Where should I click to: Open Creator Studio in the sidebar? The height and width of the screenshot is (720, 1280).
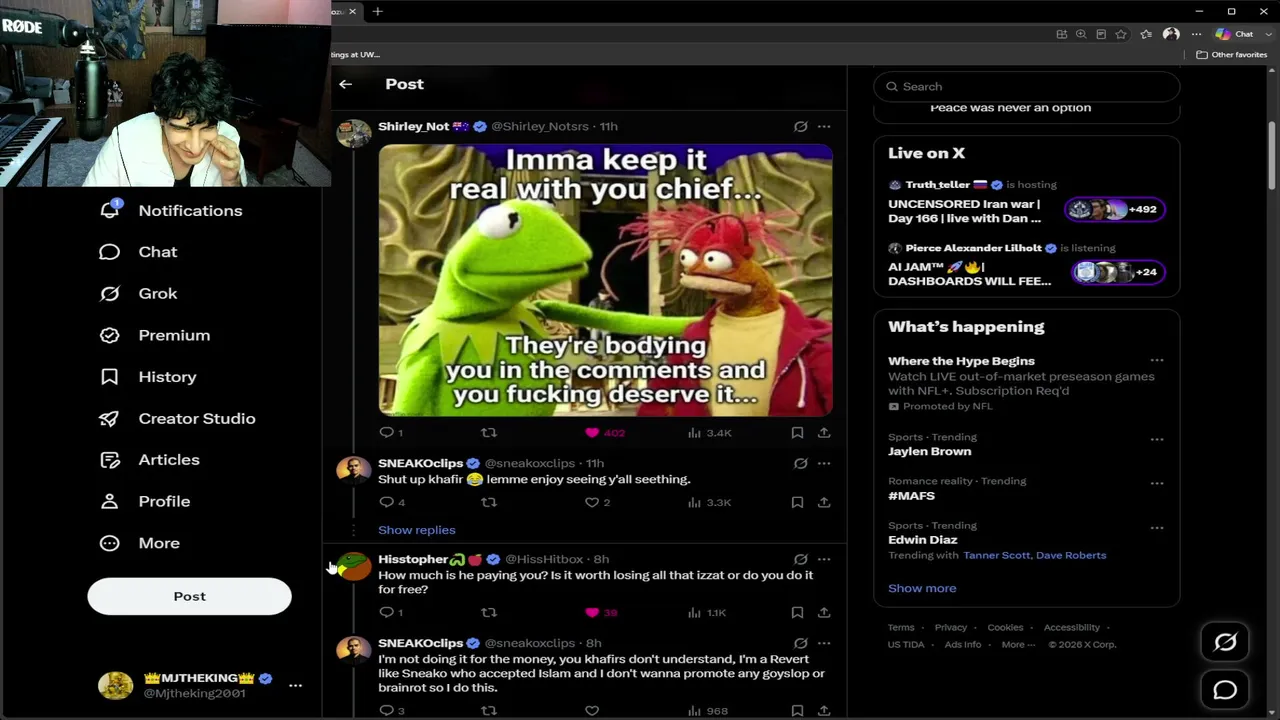(x=177, y=418)
